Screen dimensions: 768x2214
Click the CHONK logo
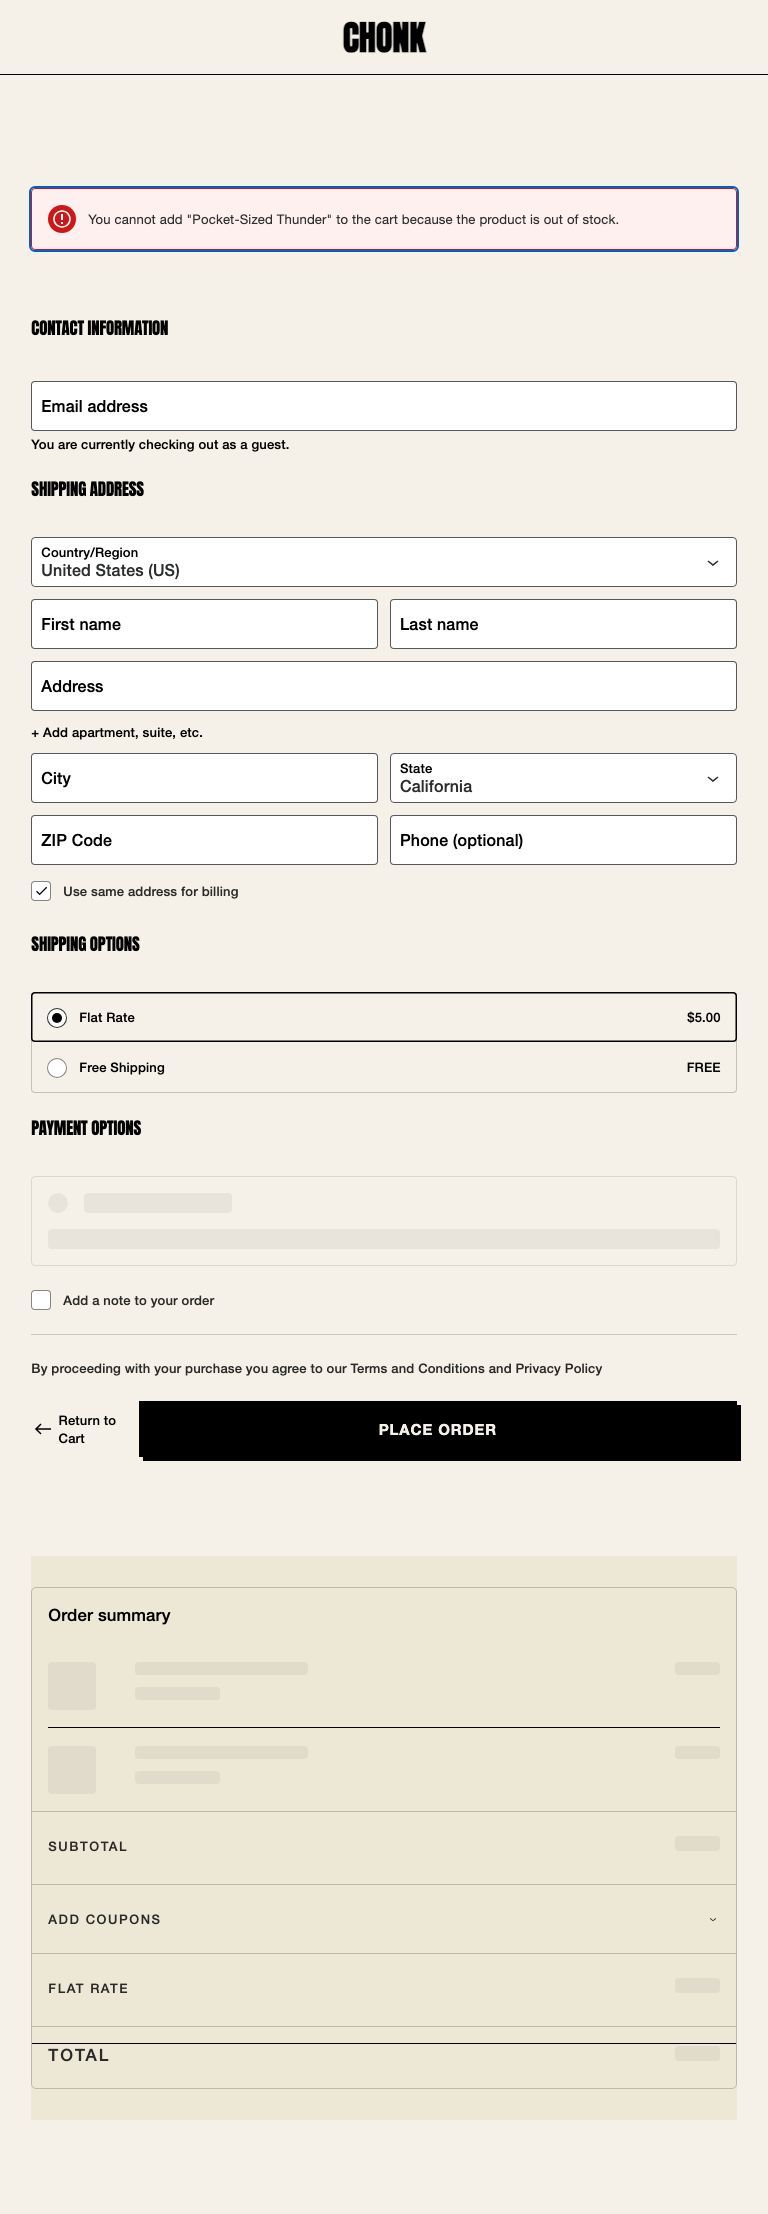tap(384, 38)
